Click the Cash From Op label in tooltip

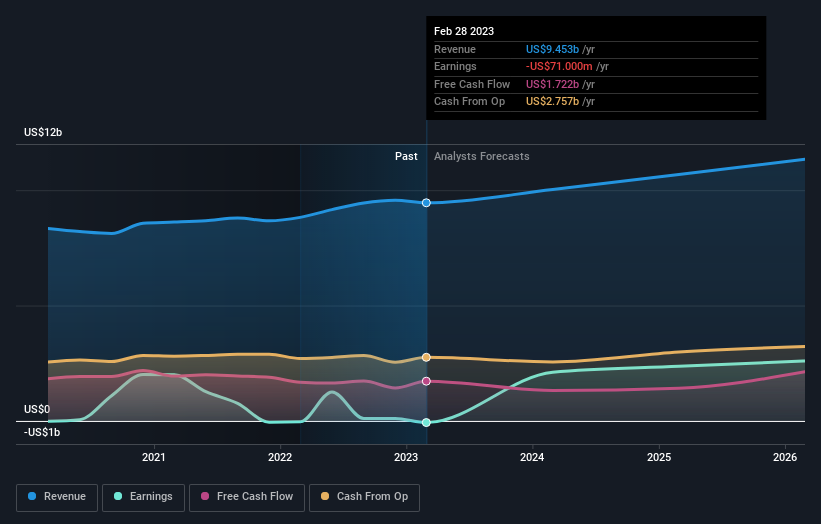[470, 102]
